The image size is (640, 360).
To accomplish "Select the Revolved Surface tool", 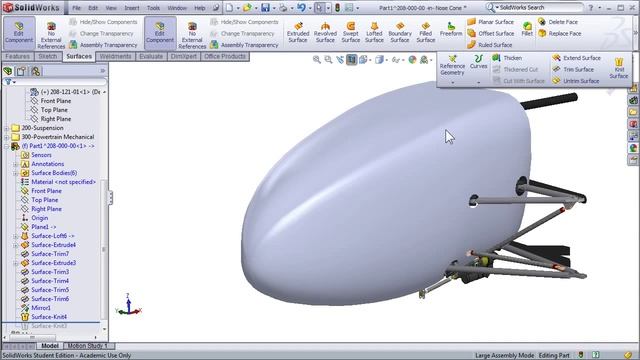I will coord(325,32).
